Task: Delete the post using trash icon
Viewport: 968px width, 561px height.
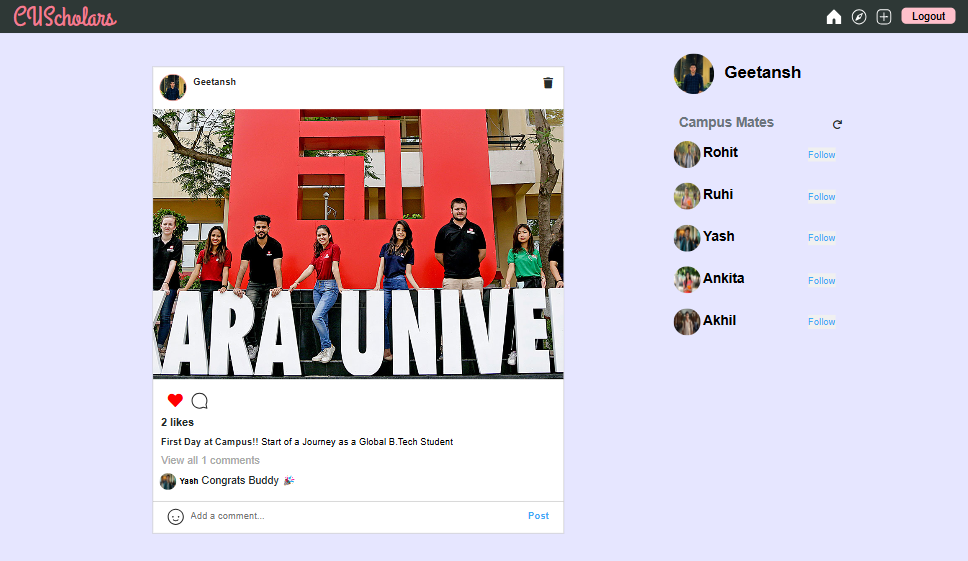Action: (548, 83)
